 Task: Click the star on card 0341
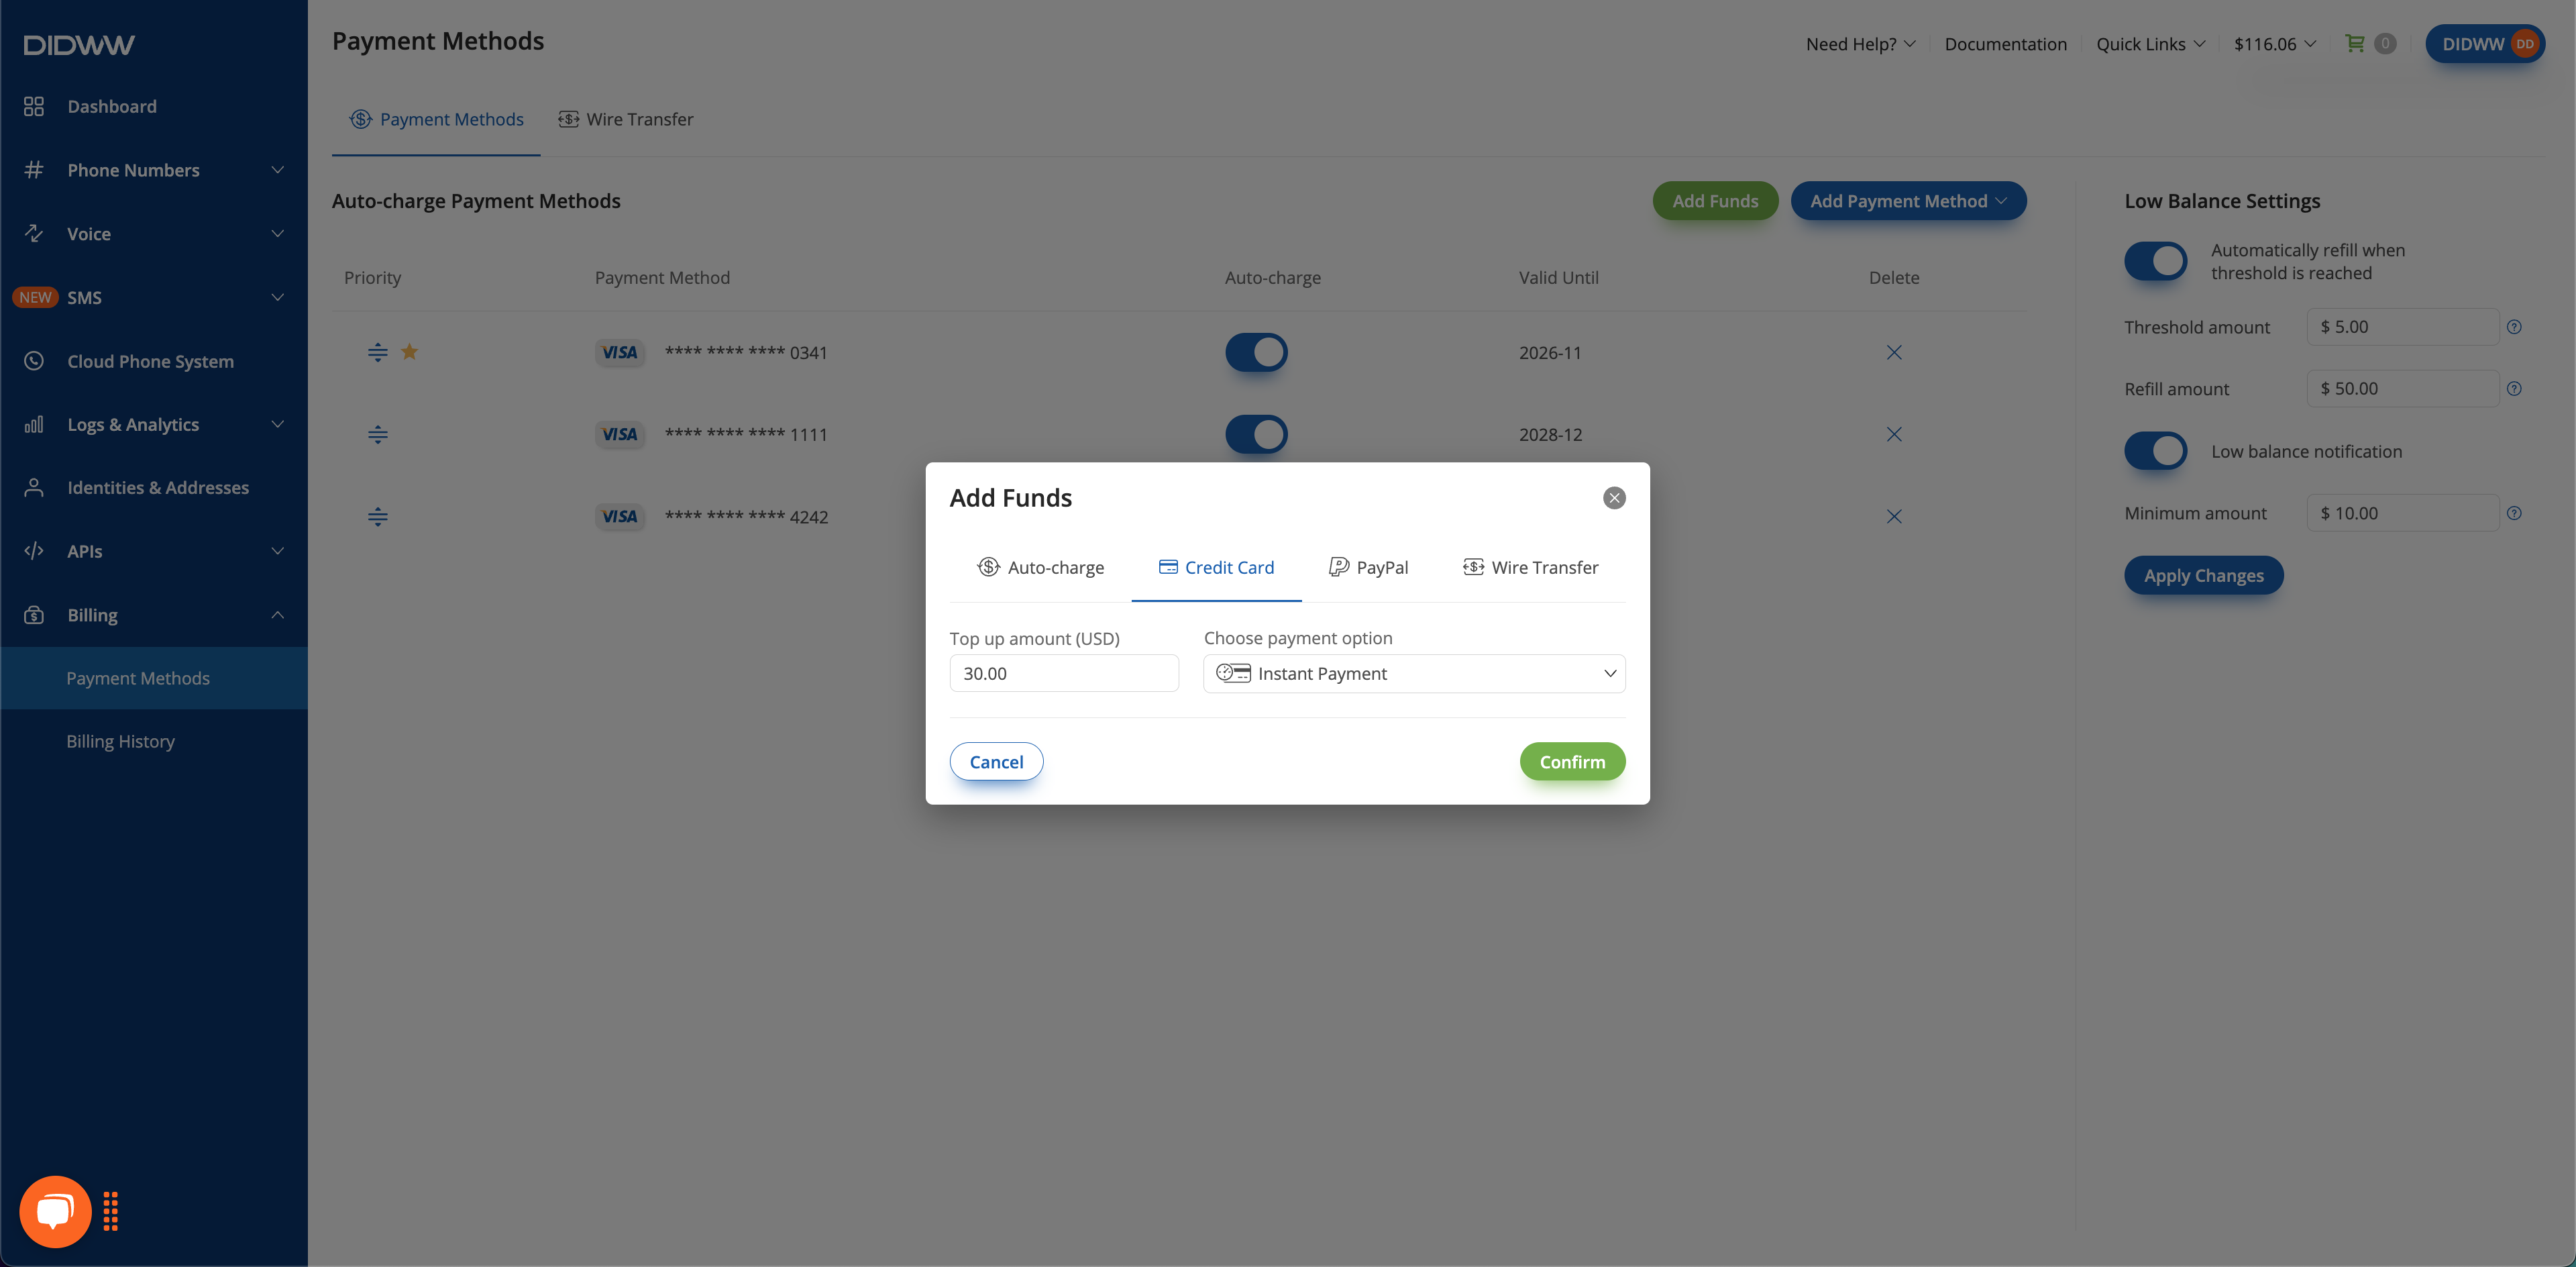click(409, 352)
